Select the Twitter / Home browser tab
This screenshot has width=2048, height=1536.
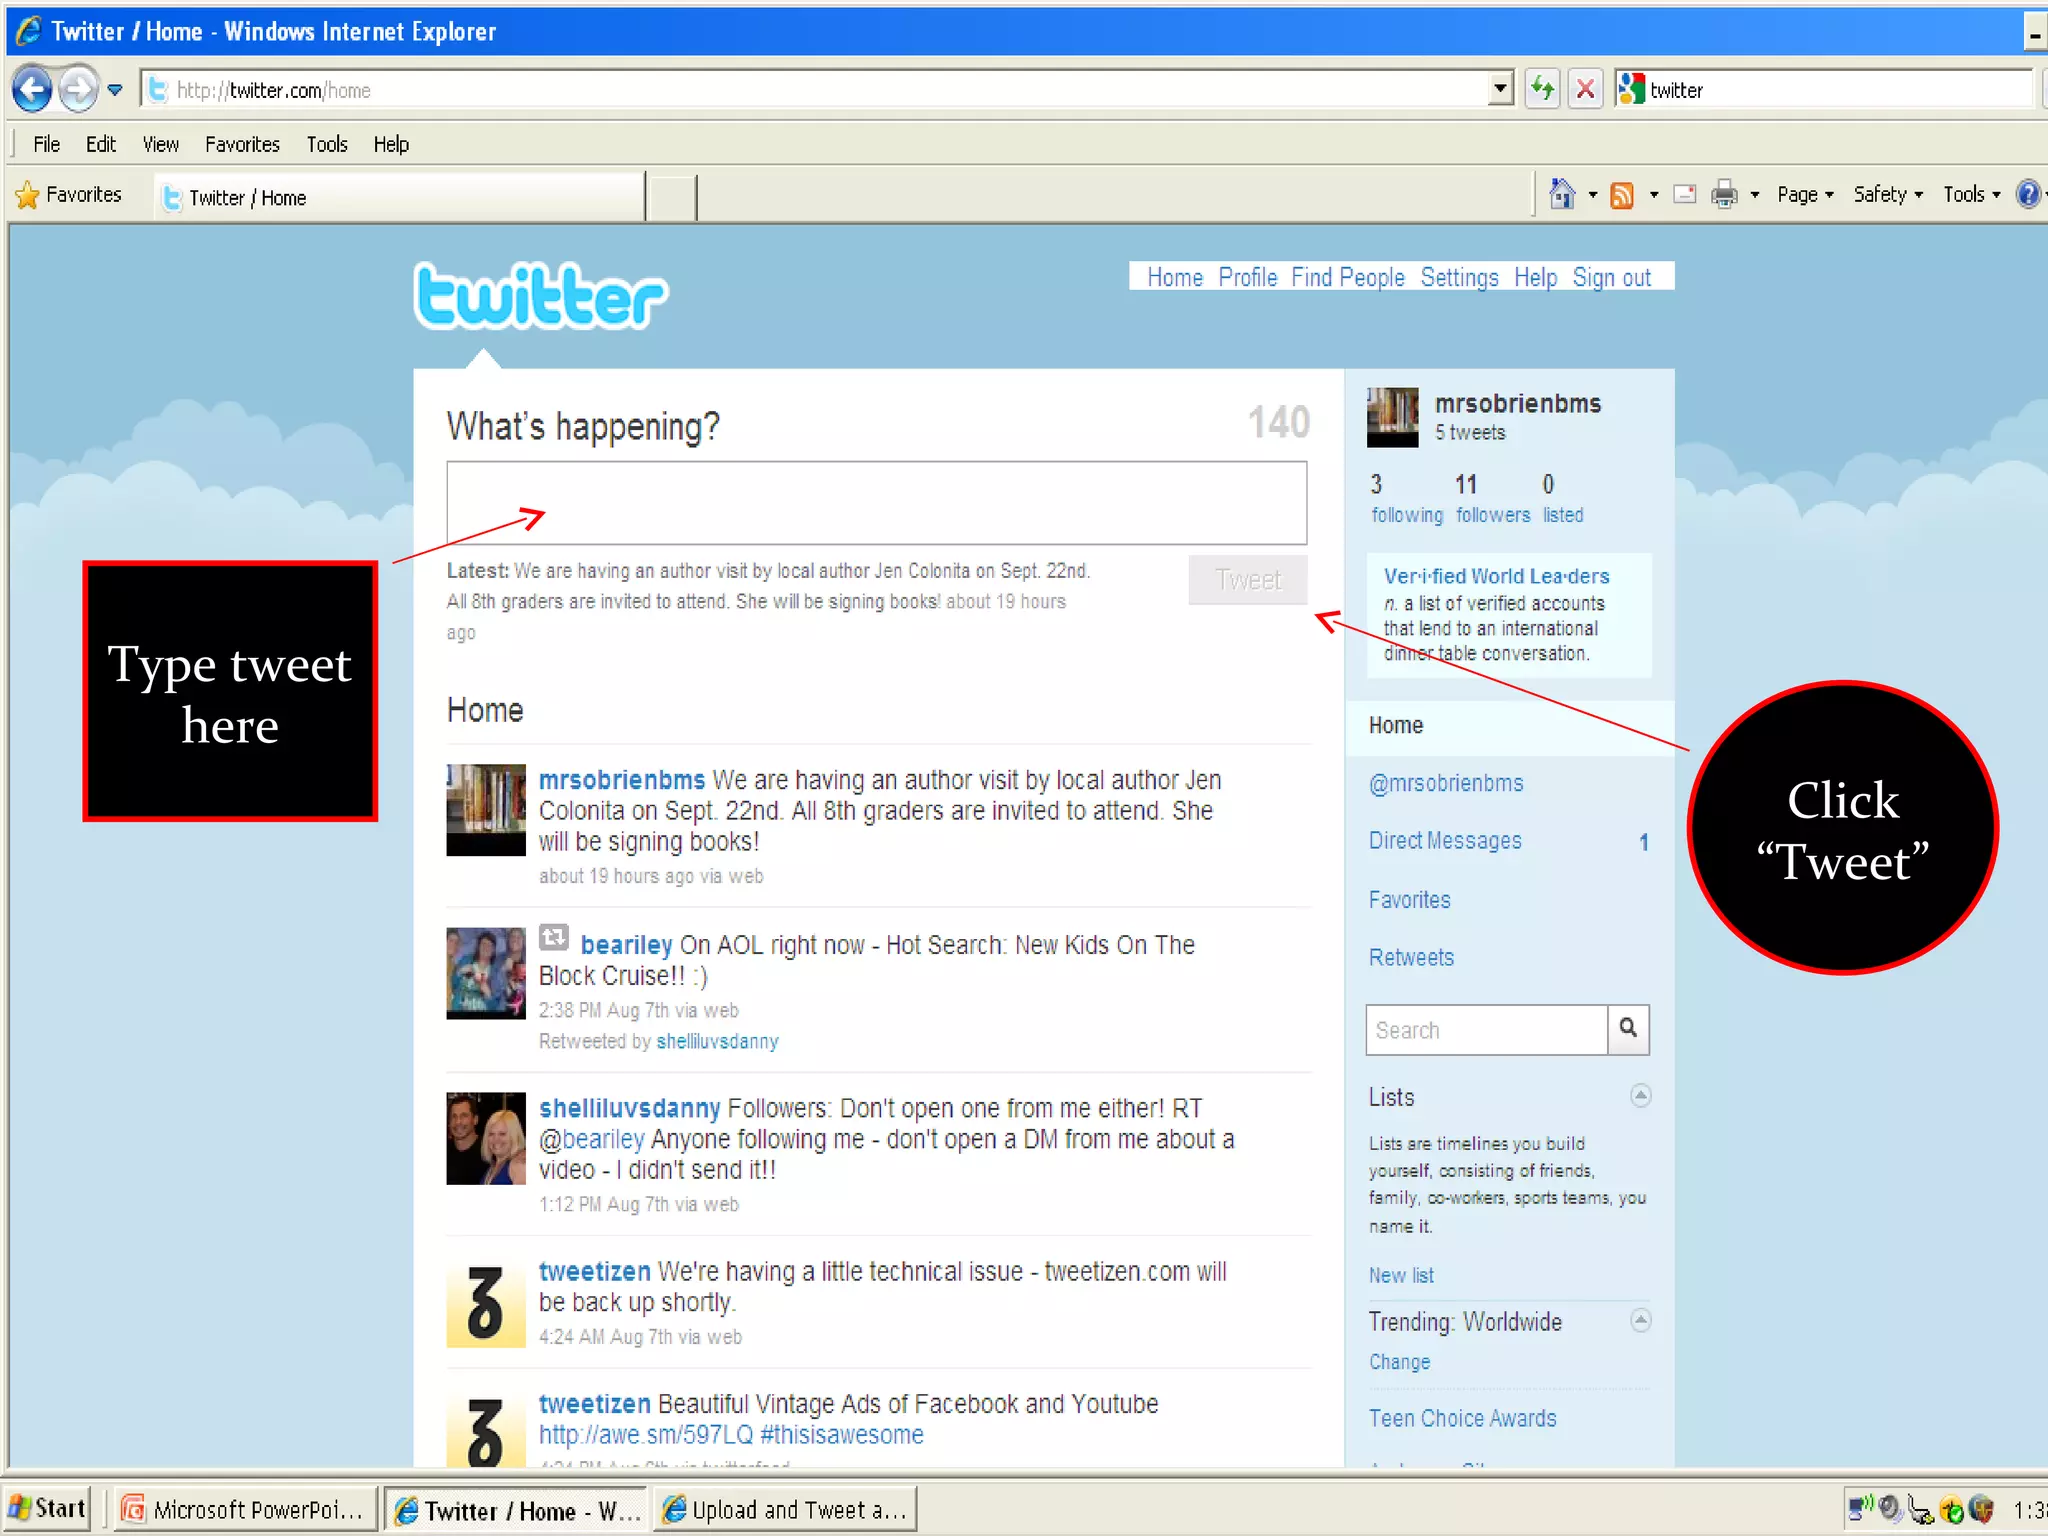tap(400, 197)
